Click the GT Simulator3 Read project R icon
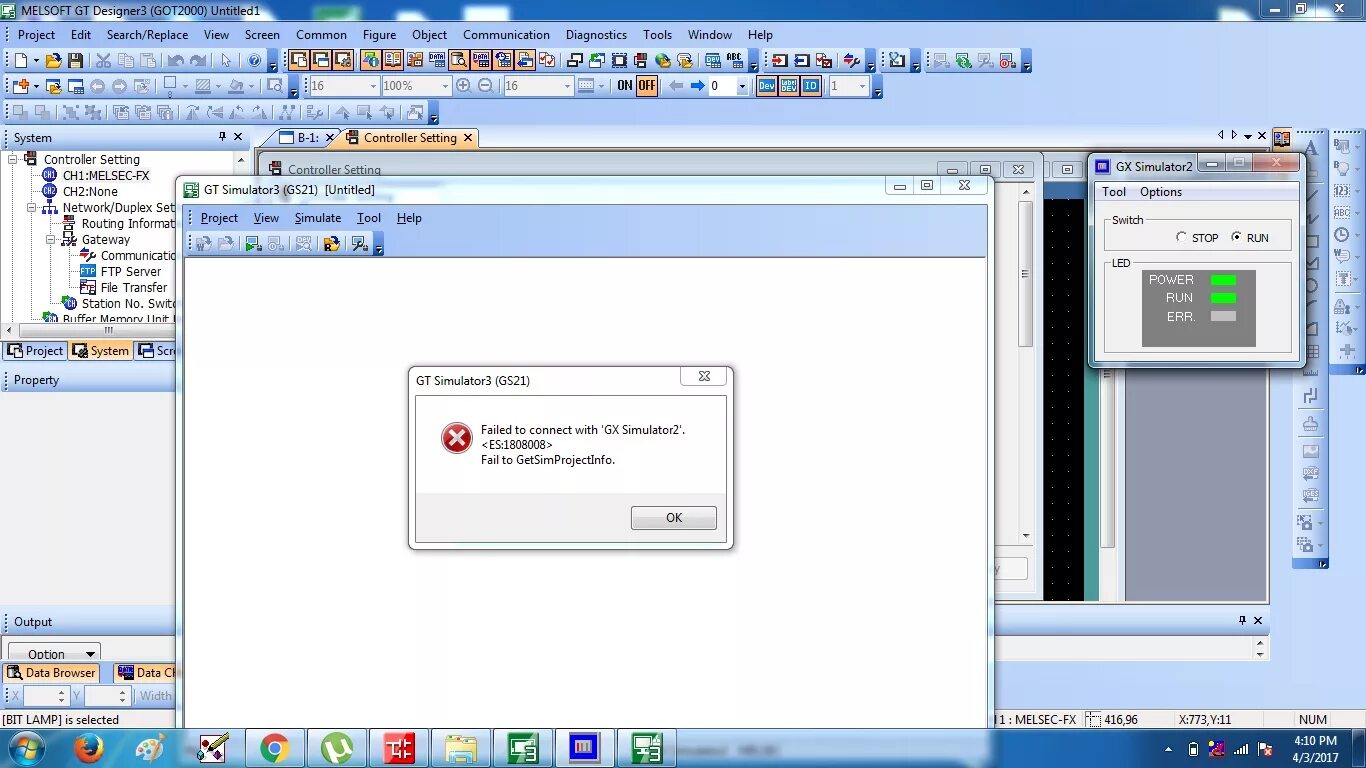This screenshot has height=768, width=1366. [x=331, y=243]
